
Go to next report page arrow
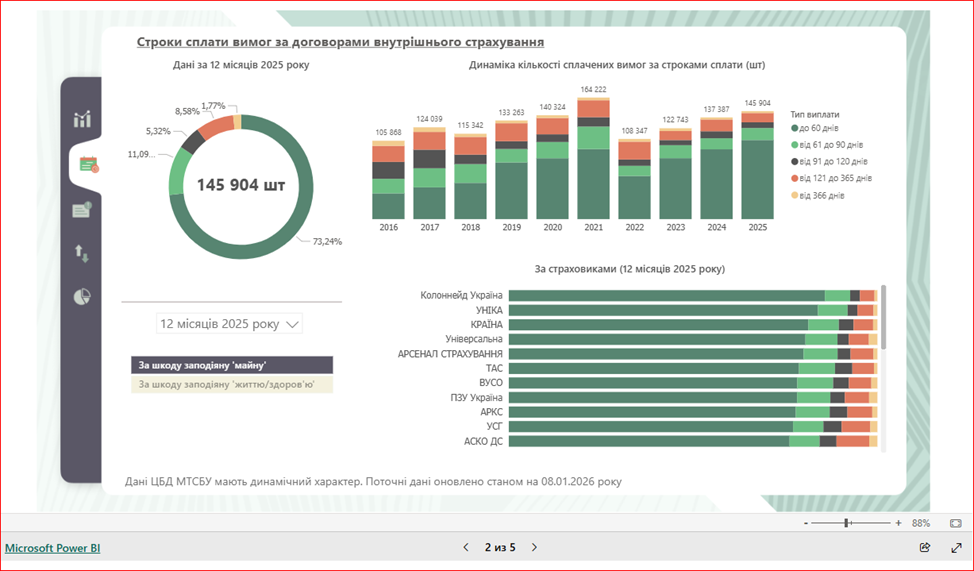click(534, 547)
